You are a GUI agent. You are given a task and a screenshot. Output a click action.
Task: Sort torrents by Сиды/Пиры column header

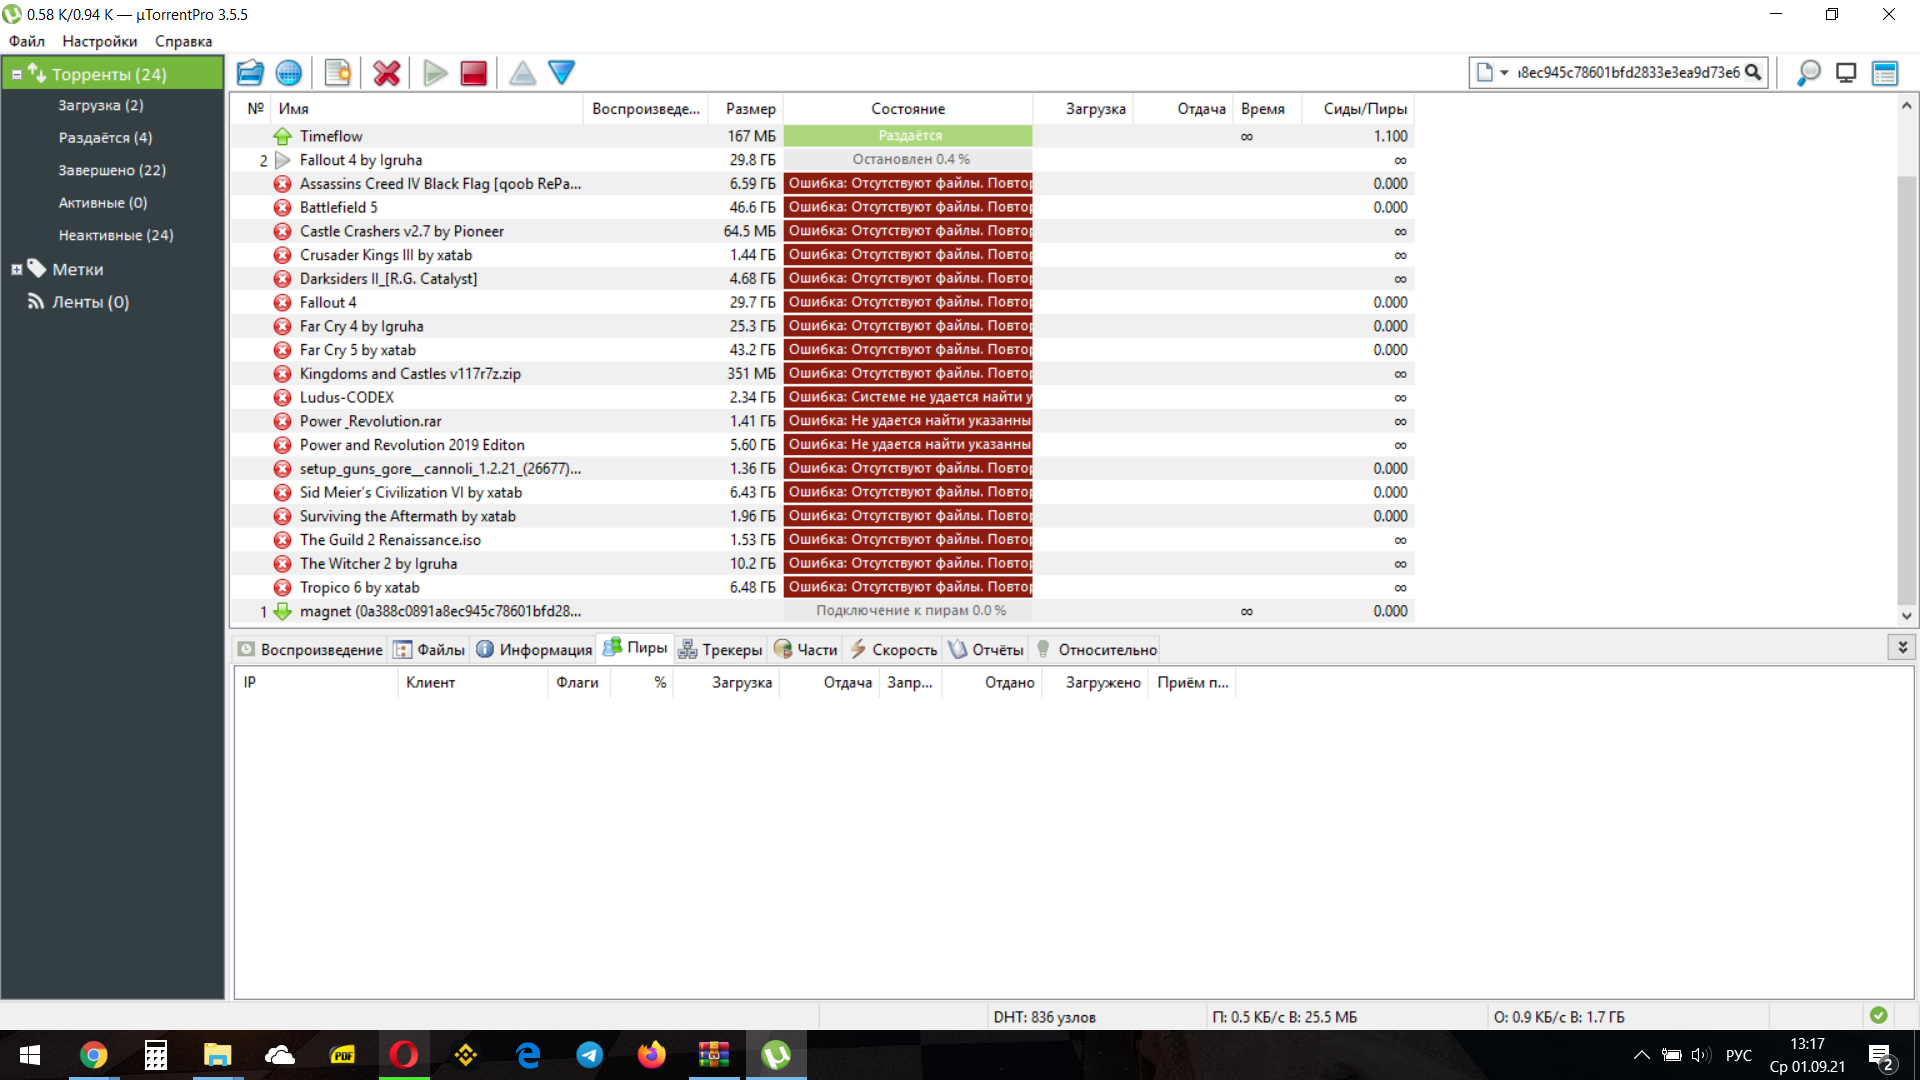pos(1359,109)
